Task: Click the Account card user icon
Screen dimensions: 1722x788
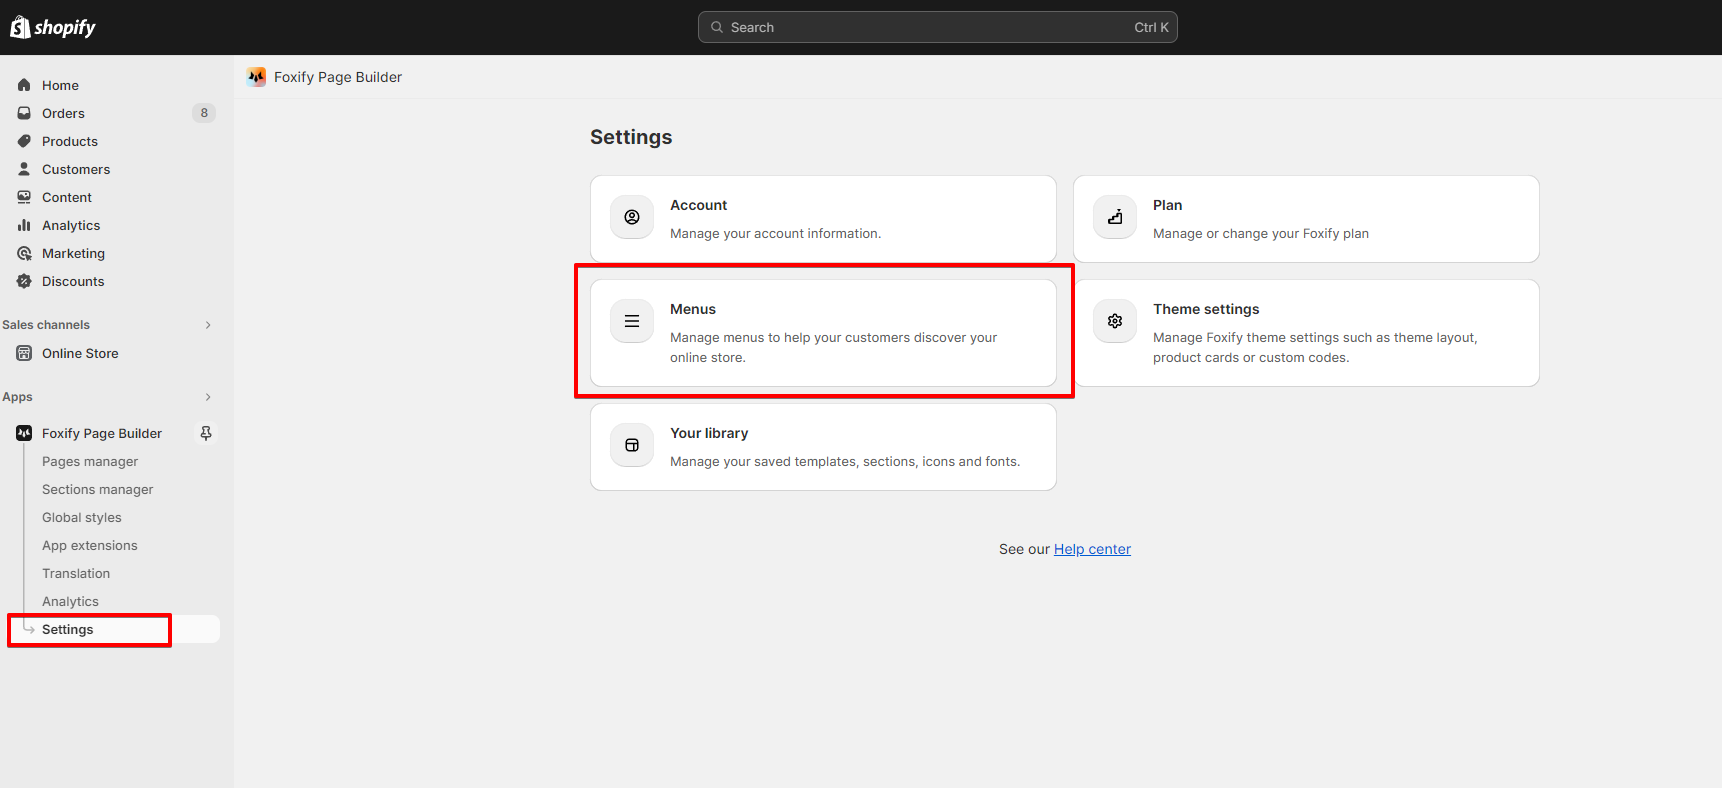Action: coord(632,217)
